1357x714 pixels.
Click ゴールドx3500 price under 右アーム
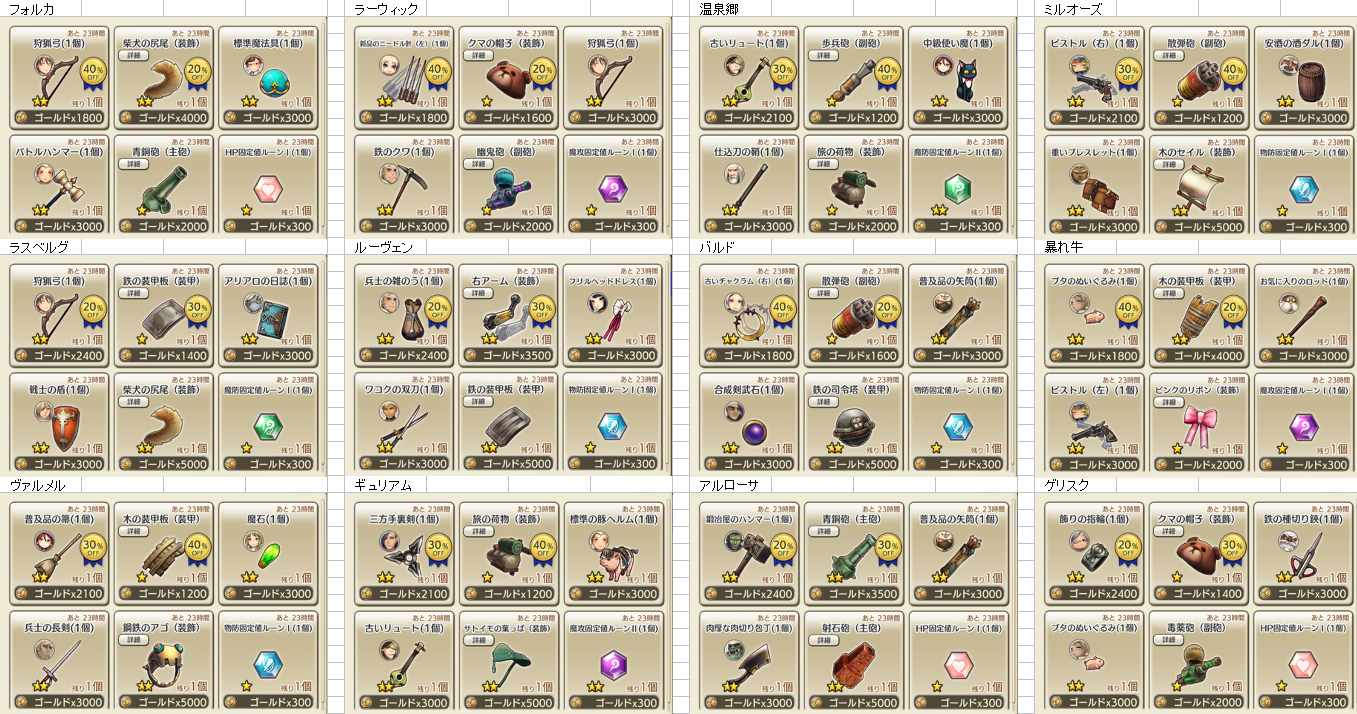508,355
